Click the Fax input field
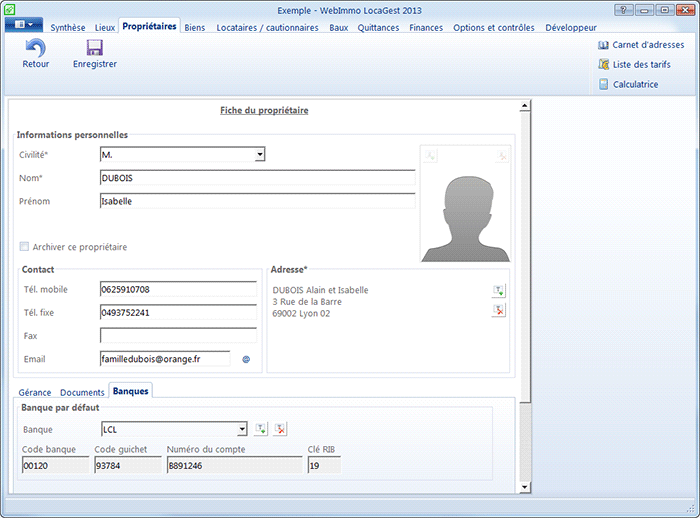Viewport: 700px width, 518px height. click(x=178, y=336)
